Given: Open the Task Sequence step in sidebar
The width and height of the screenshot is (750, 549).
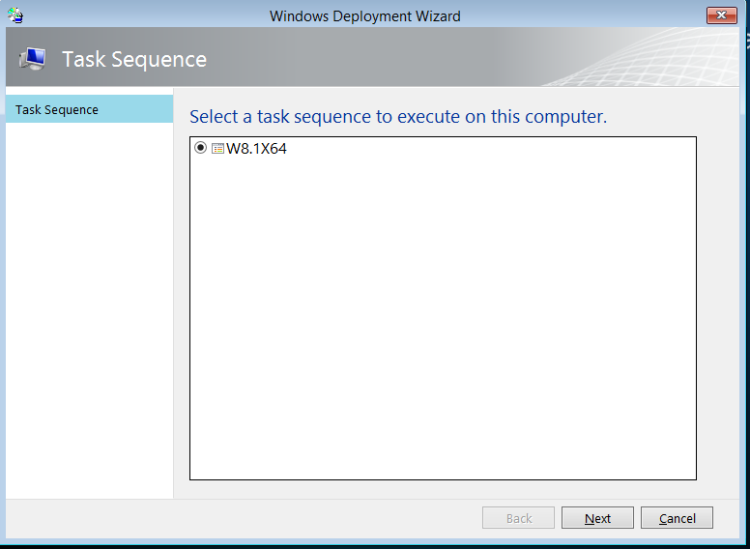Looking at the screenshot, I should tap(57, 110).
